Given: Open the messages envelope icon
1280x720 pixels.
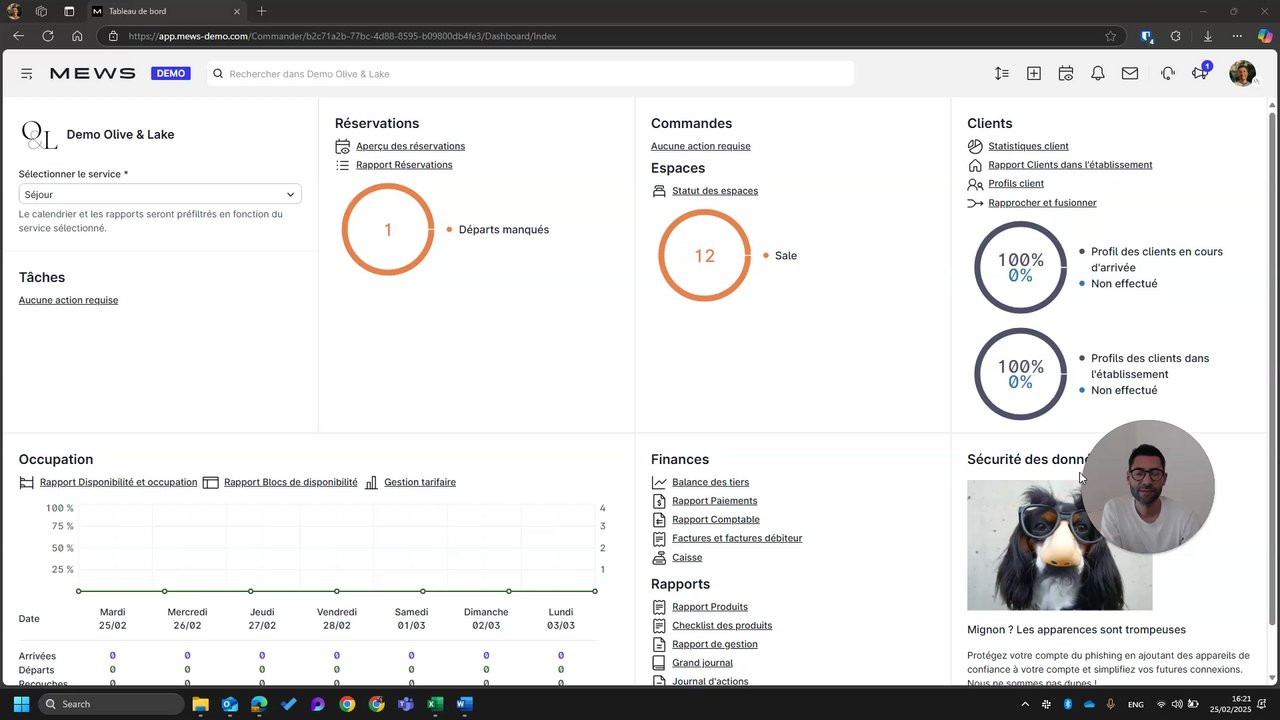Looking at the screenshot, I should coord(1130,74).
